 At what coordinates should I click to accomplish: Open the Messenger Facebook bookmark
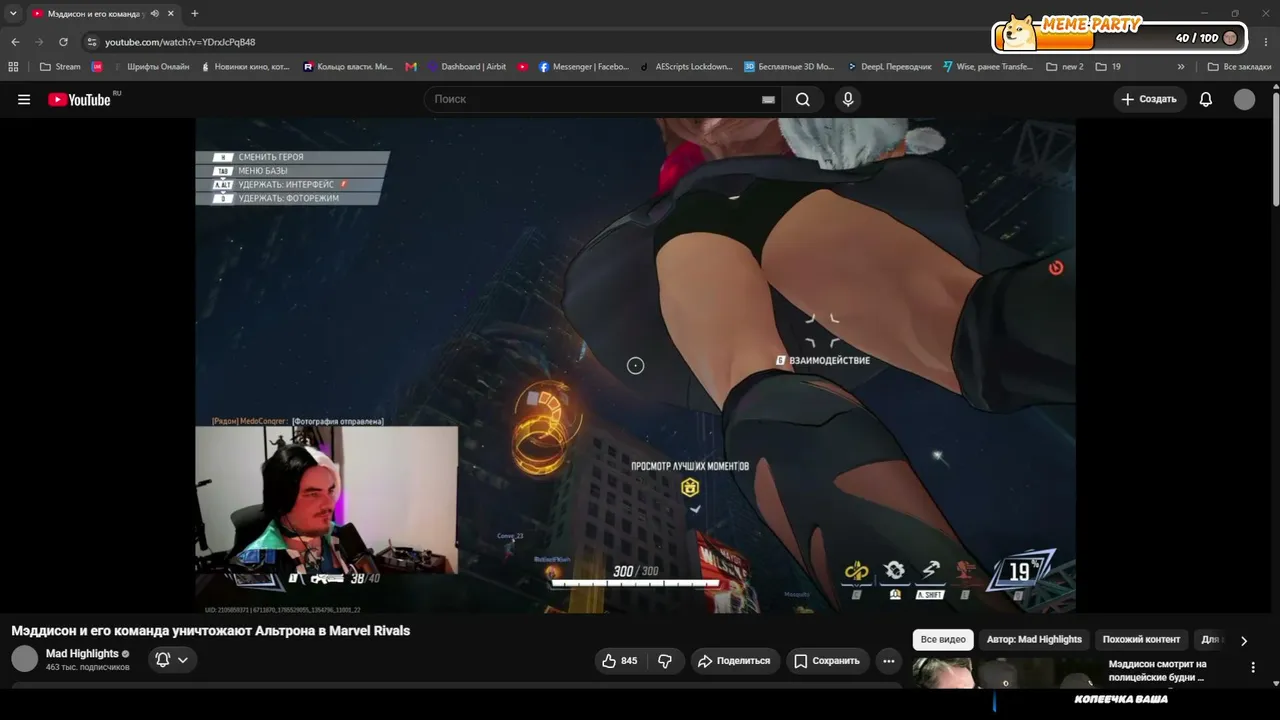pos(584,67)
